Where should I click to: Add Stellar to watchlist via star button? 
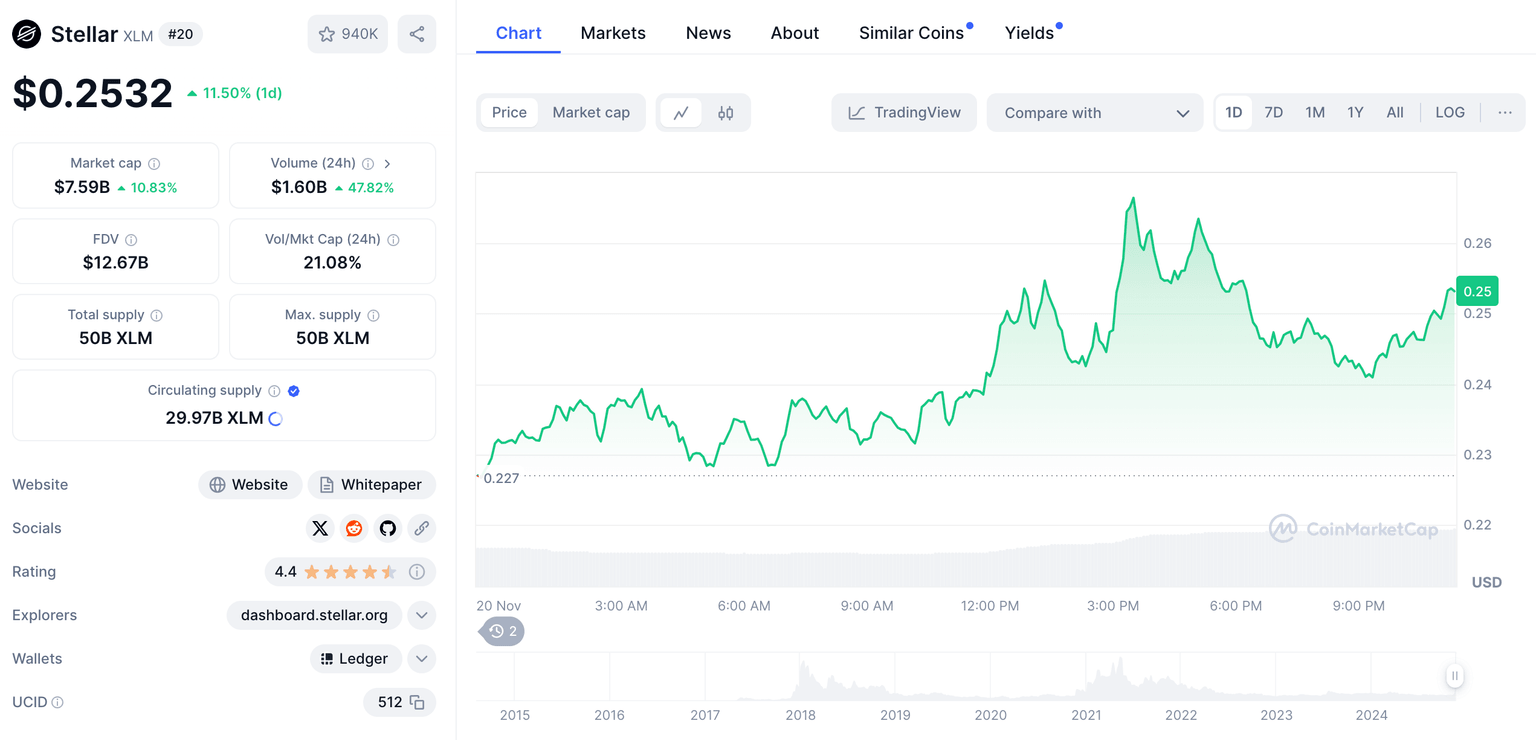[x=347, y=34]
